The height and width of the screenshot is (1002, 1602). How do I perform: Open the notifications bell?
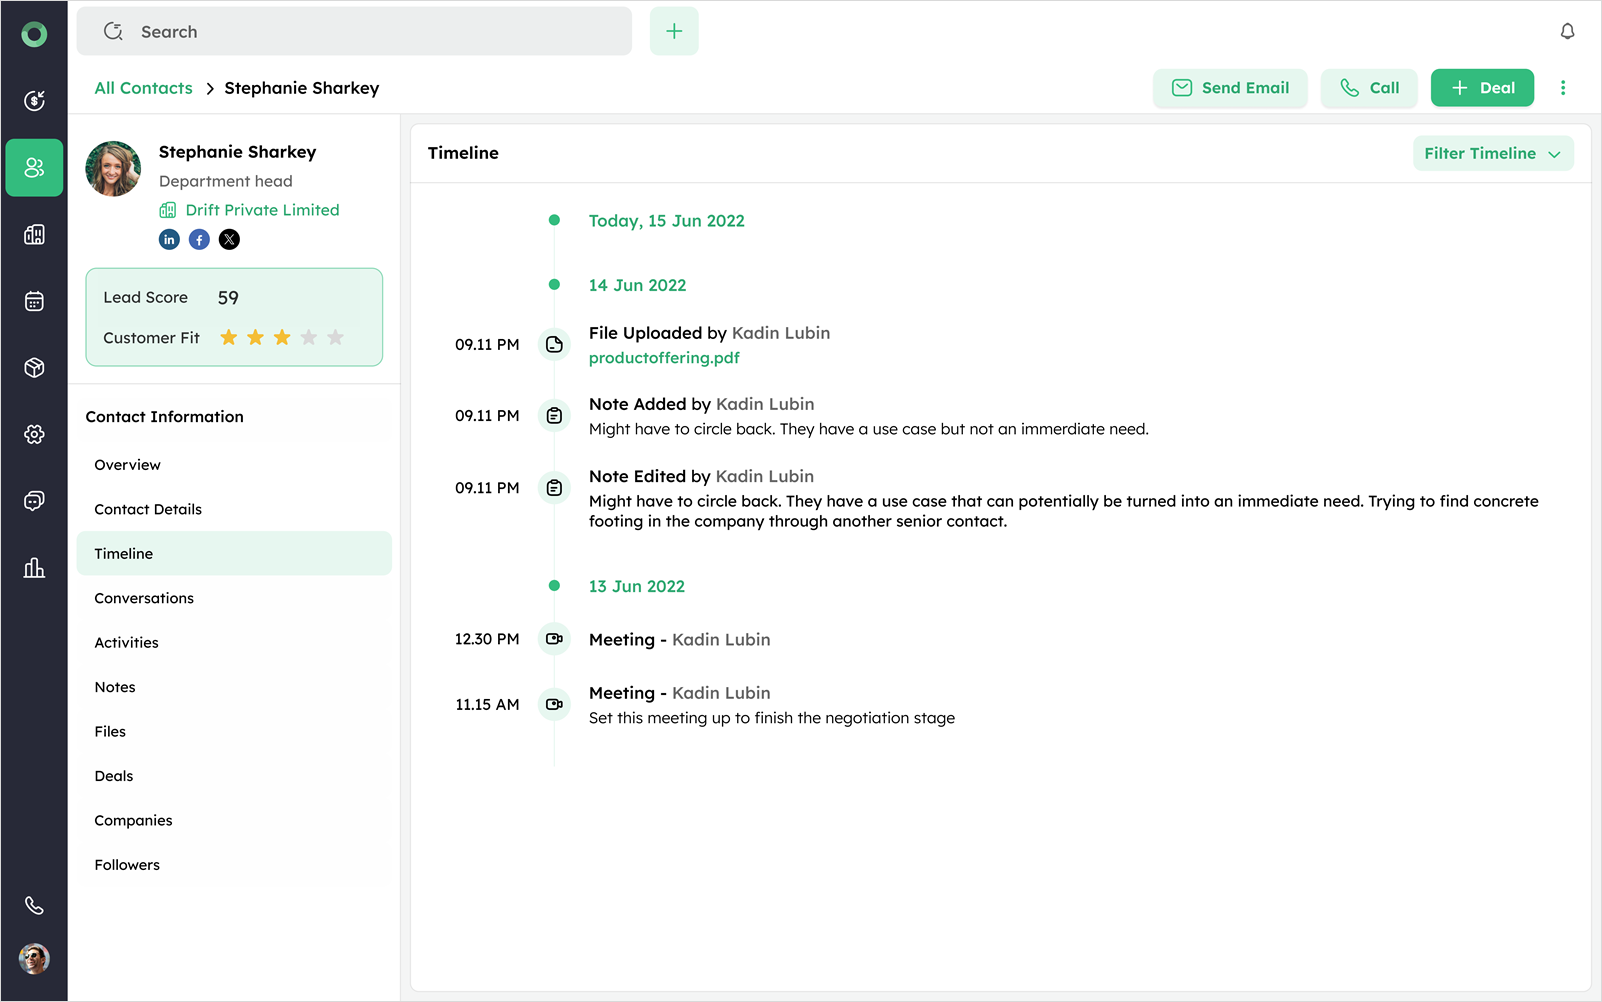tap(1567, 32)
